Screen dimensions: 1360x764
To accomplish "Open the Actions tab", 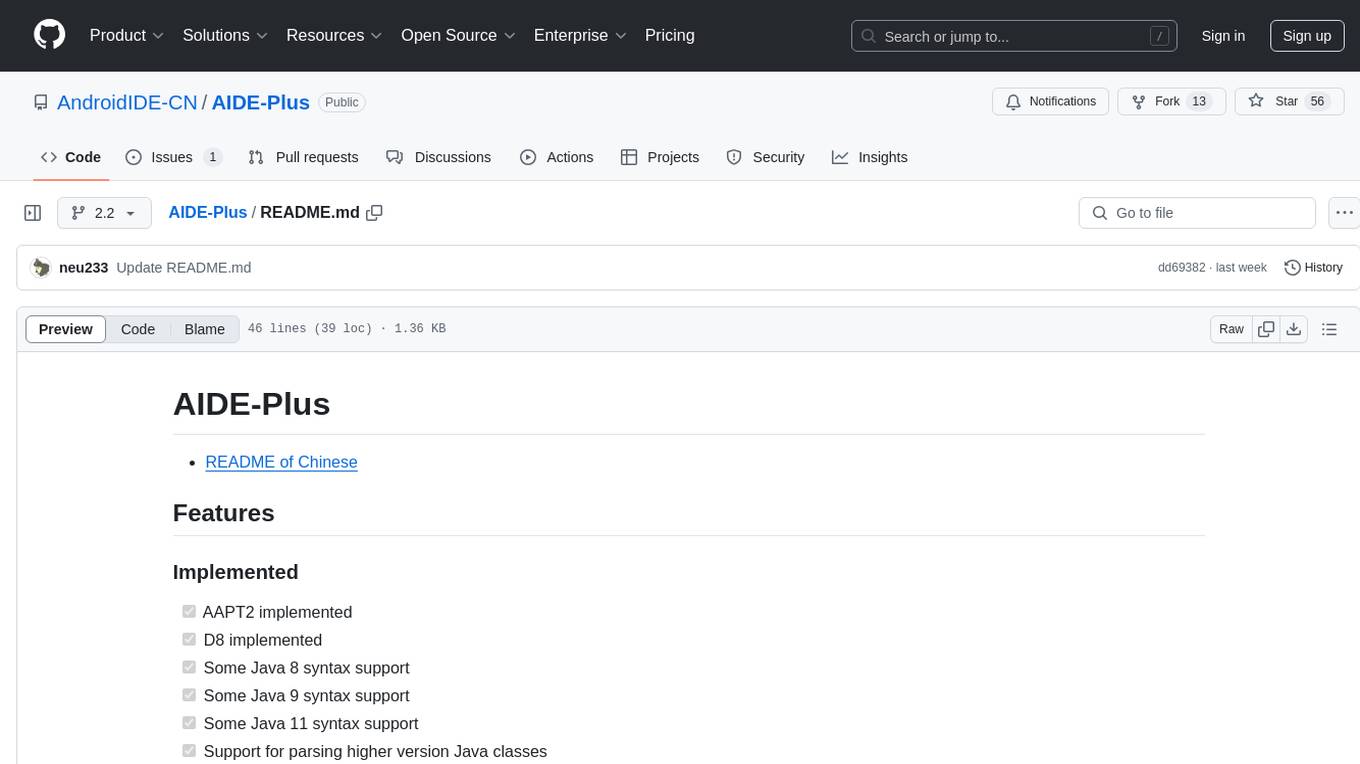I will pyautogui.click(x=557, y=157).
